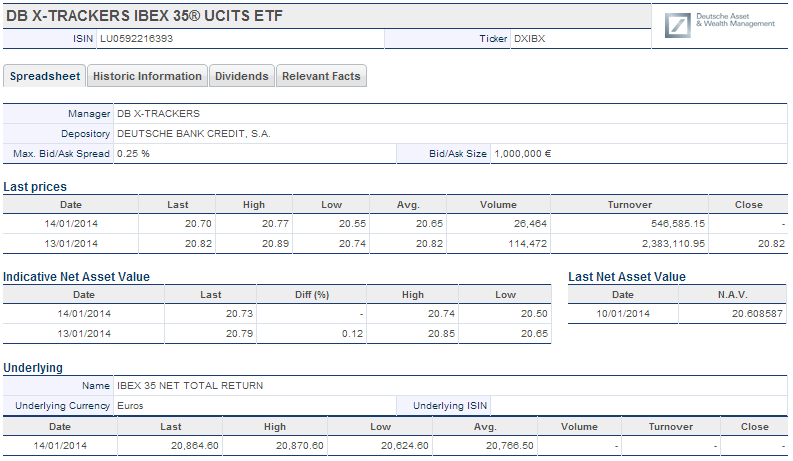Select the ticker DXIBX
This screenshot has height=461, width=793.
(530, 38)
